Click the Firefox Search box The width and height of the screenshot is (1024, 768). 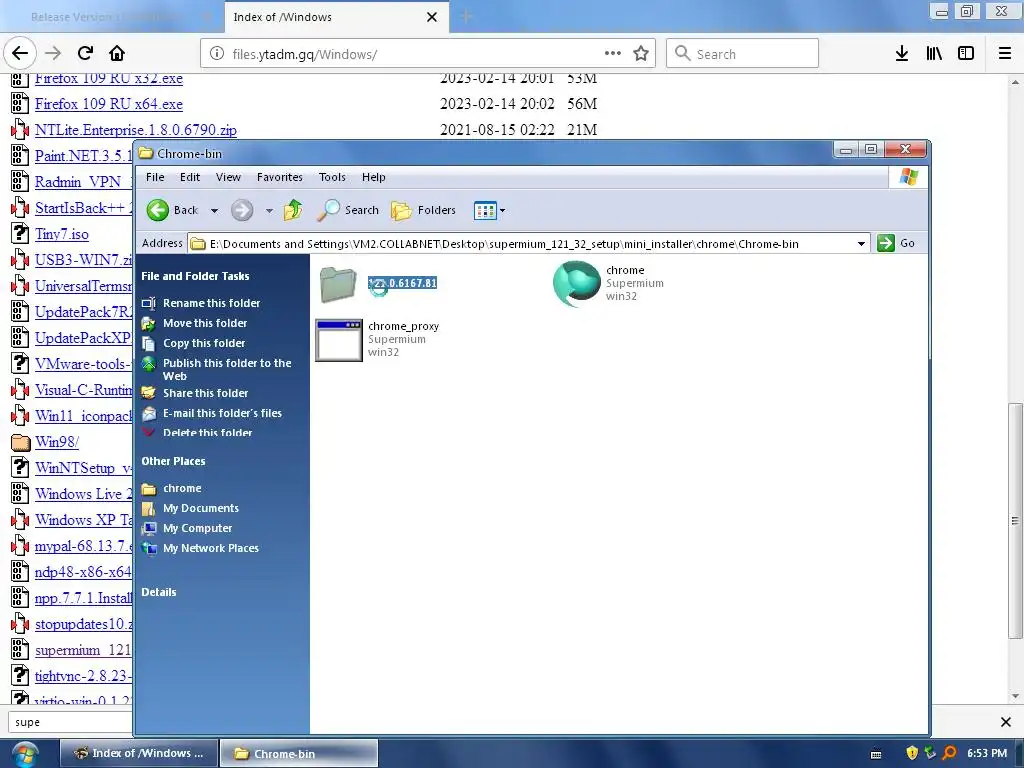742,54
